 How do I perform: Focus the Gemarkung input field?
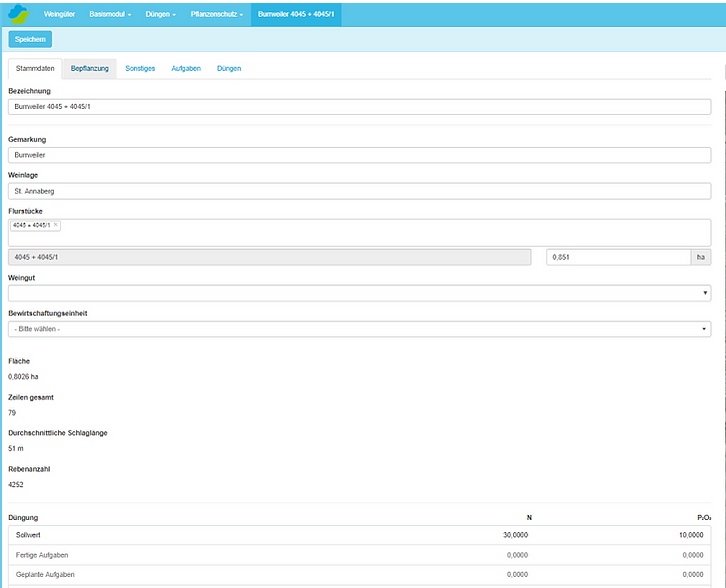point(359,156)
